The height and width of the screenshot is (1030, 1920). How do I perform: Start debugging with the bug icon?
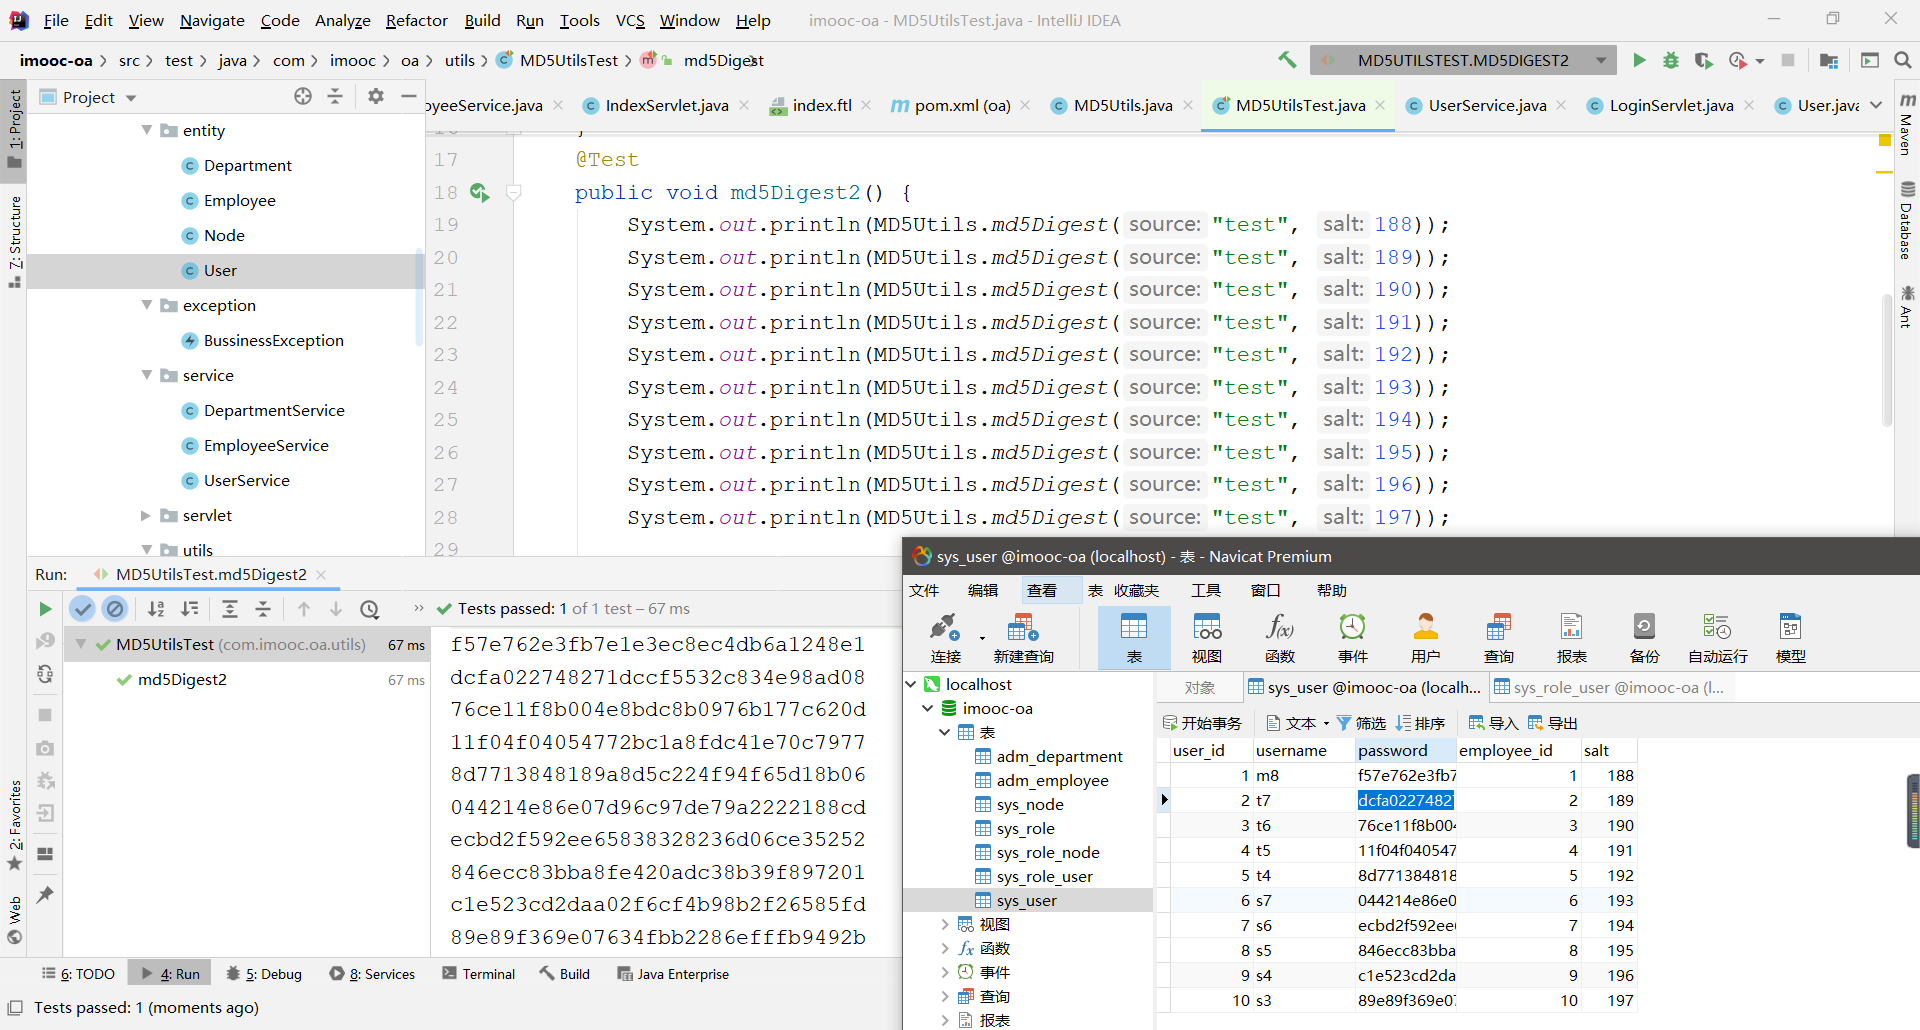(1671, 60)
